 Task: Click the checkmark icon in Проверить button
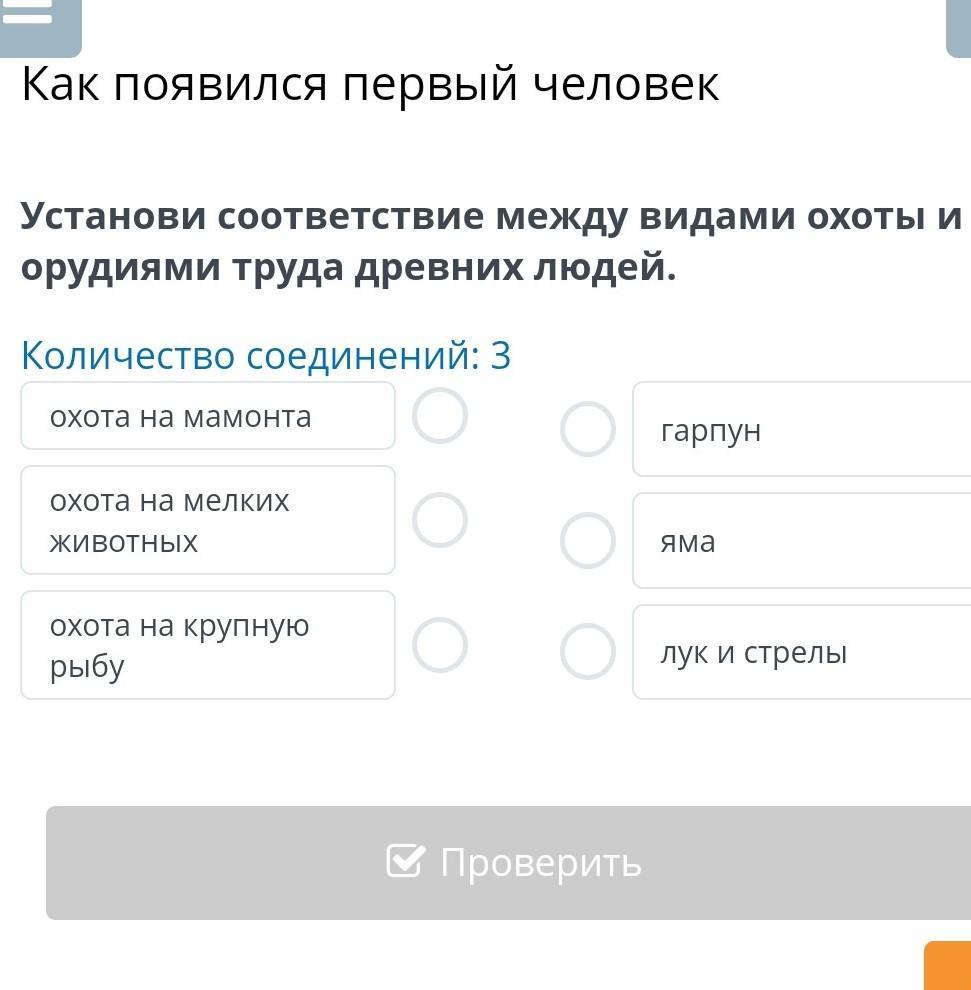click(x=405, y=861)
